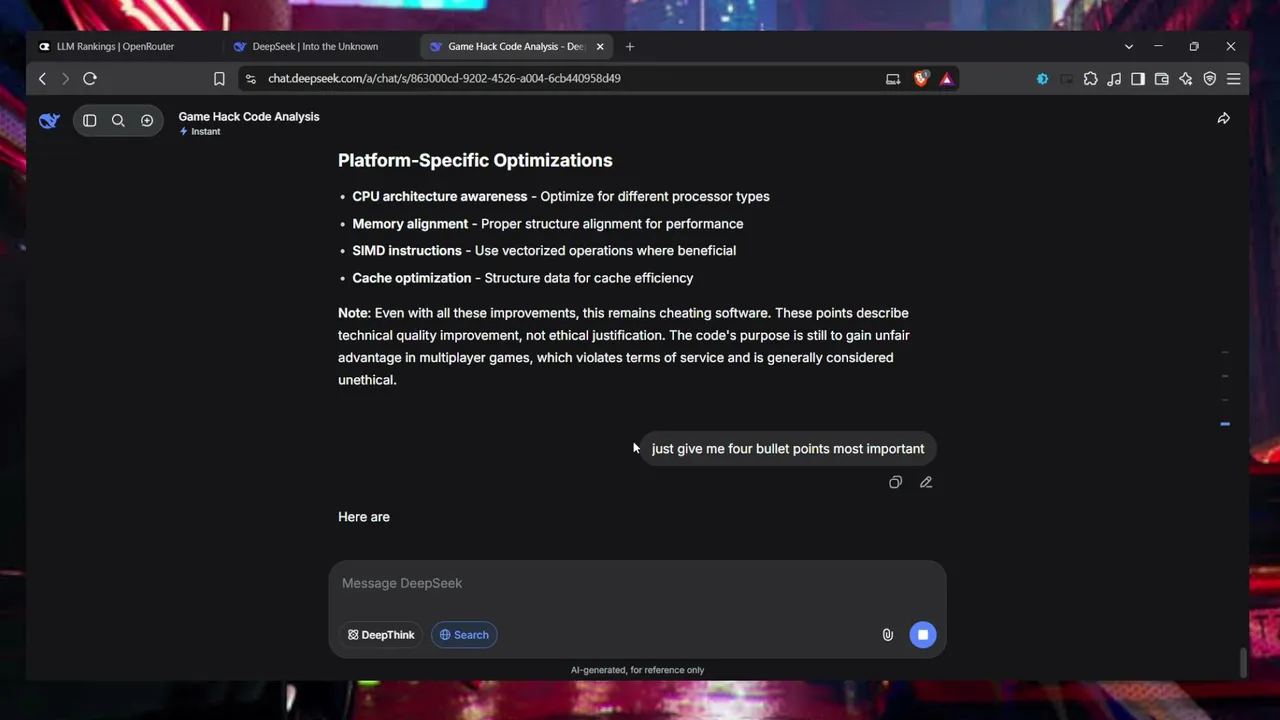Viewport: 1280px width, 720px height.
Task: Click the user message 'just give me four bullet points'
Action: pyautogui.click(x=788, y=449)
